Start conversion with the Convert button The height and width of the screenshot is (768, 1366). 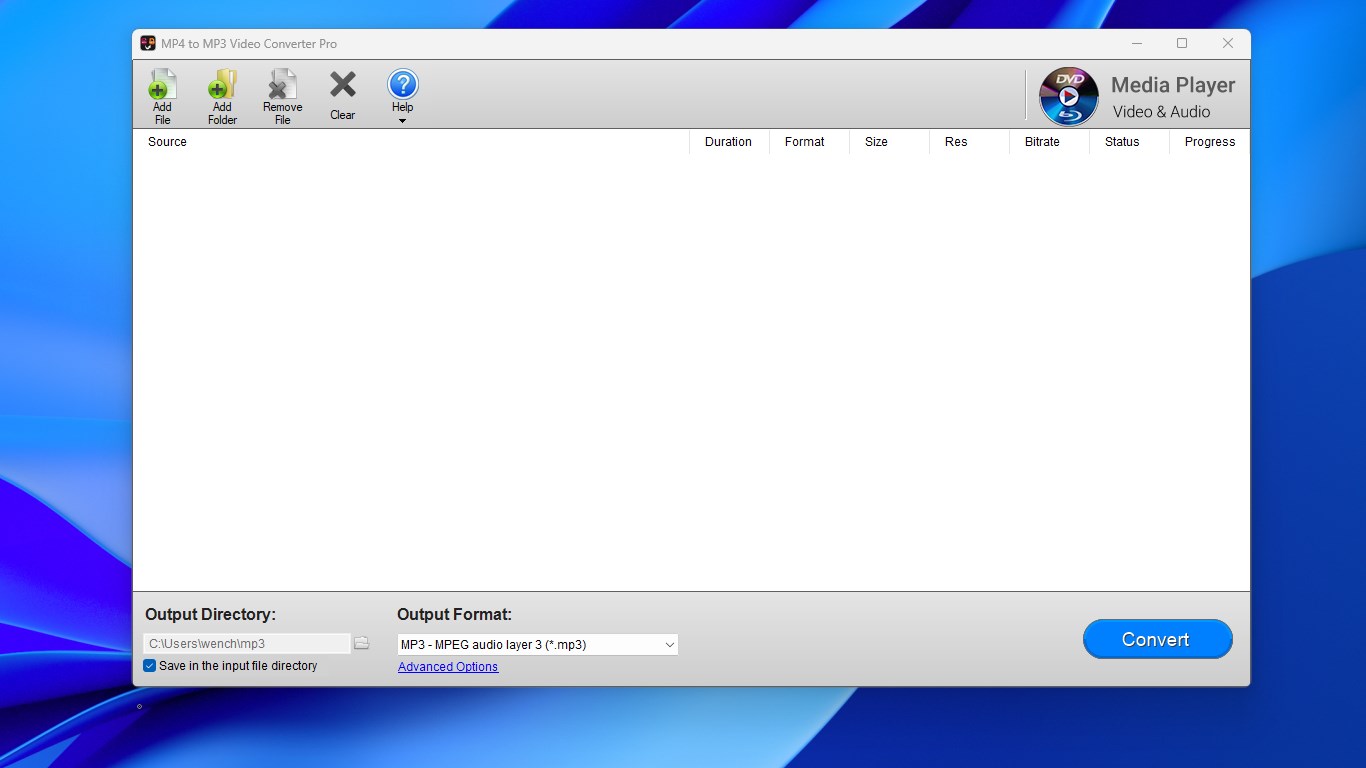click(1157, 640)
